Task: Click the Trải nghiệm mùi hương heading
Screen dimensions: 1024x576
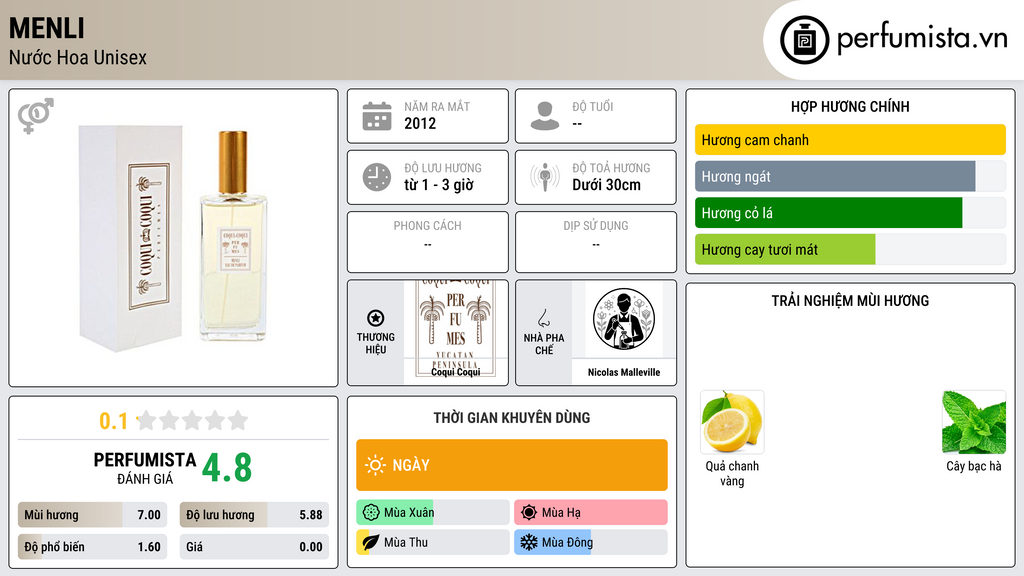Action: click(x=850, y=301)
